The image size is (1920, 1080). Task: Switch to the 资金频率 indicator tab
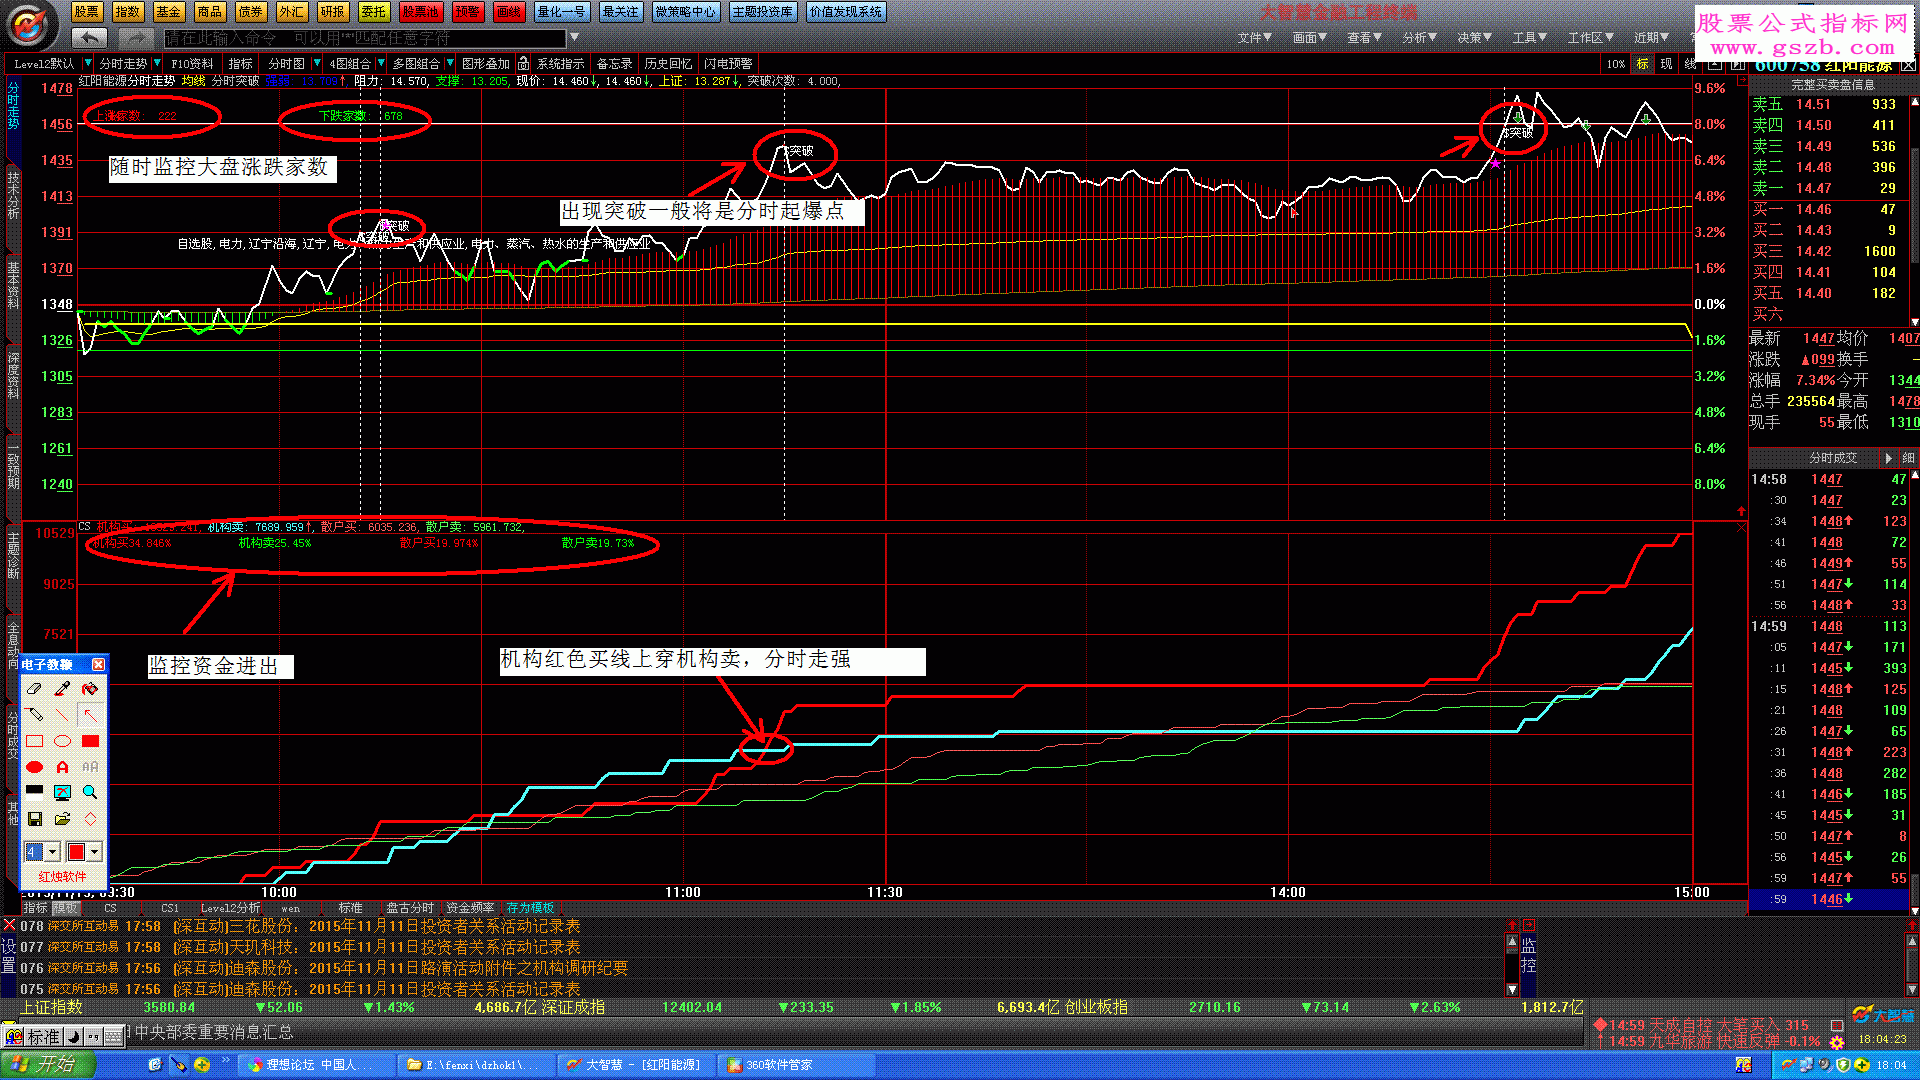(x=469, y=908)
